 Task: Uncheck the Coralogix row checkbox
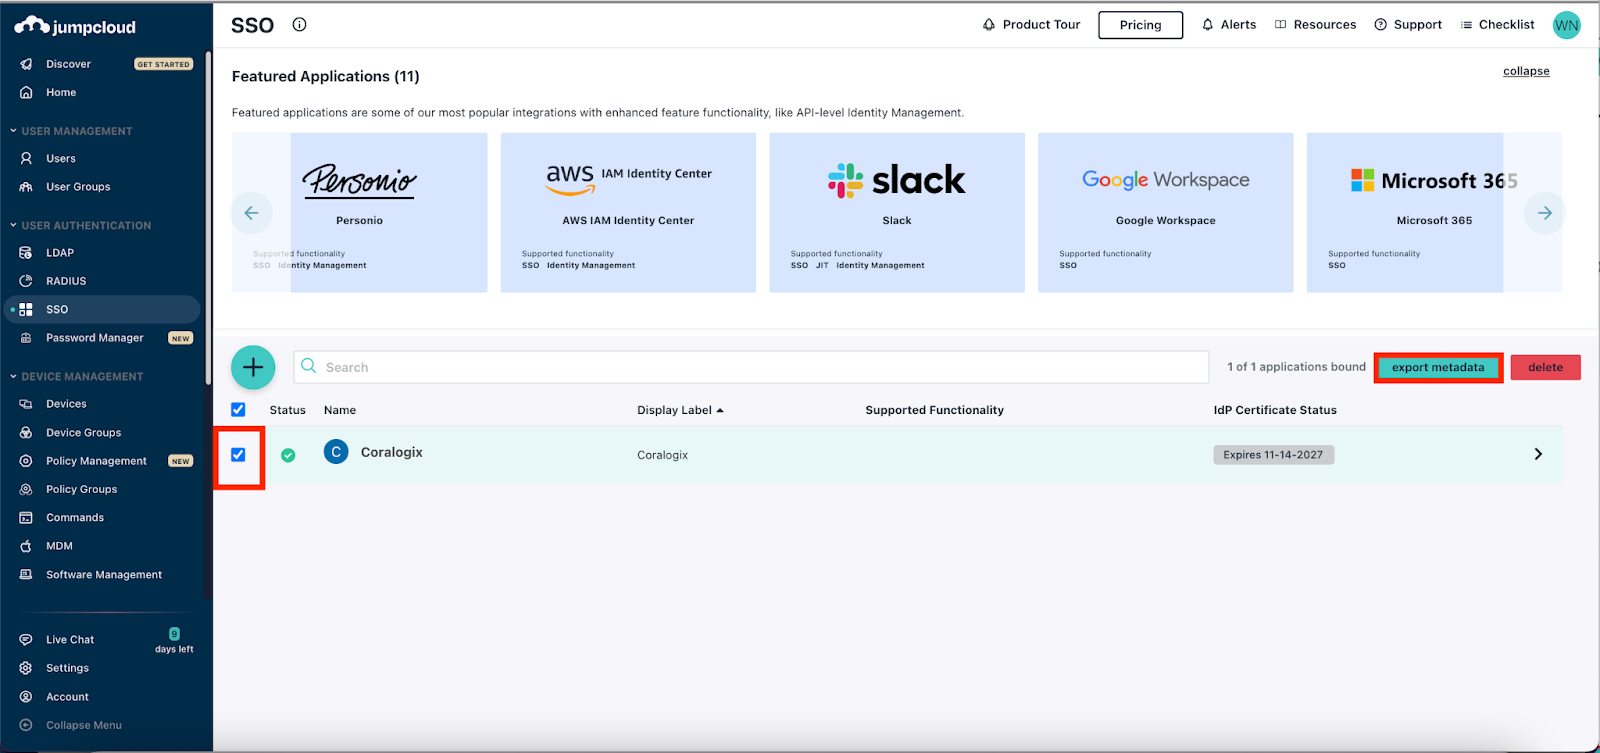238,454
